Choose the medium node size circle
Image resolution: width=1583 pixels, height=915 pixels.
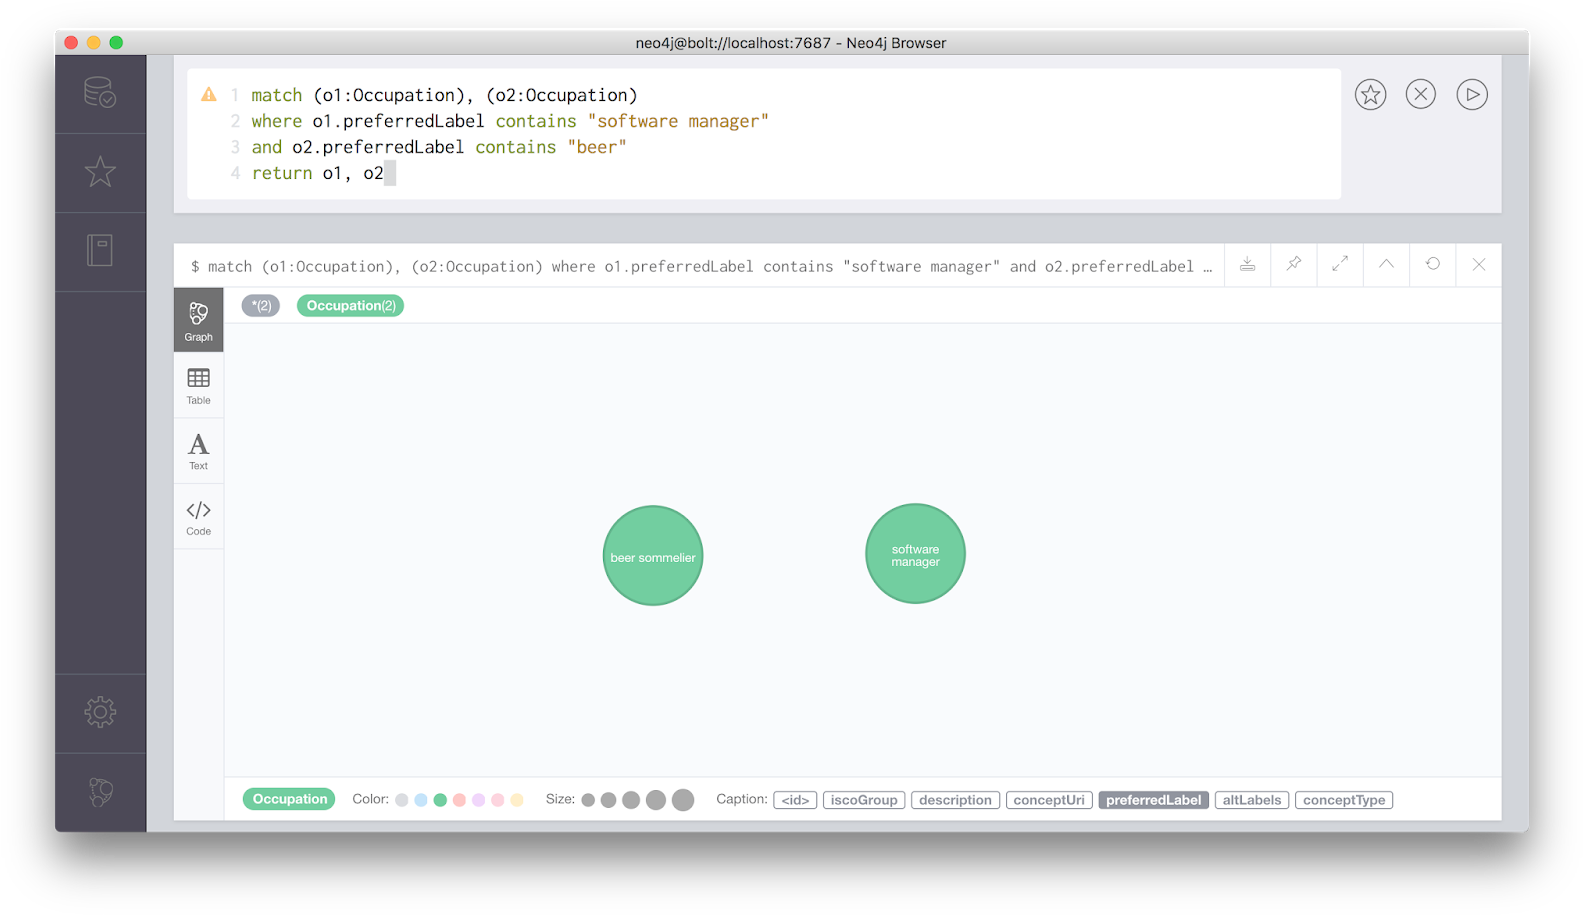(631, 800)
